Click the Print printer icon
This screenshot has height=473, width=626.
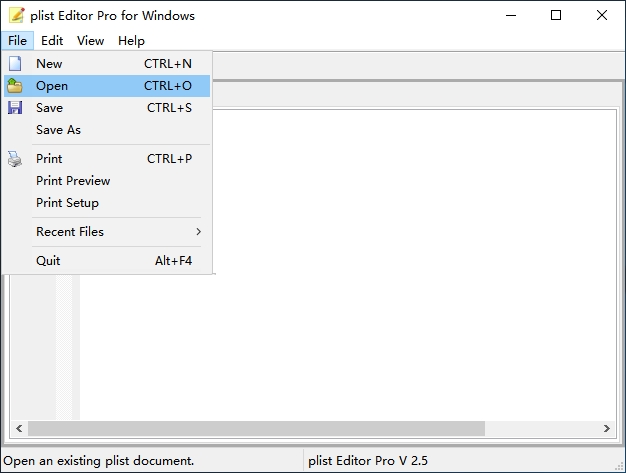pos(15,159)
